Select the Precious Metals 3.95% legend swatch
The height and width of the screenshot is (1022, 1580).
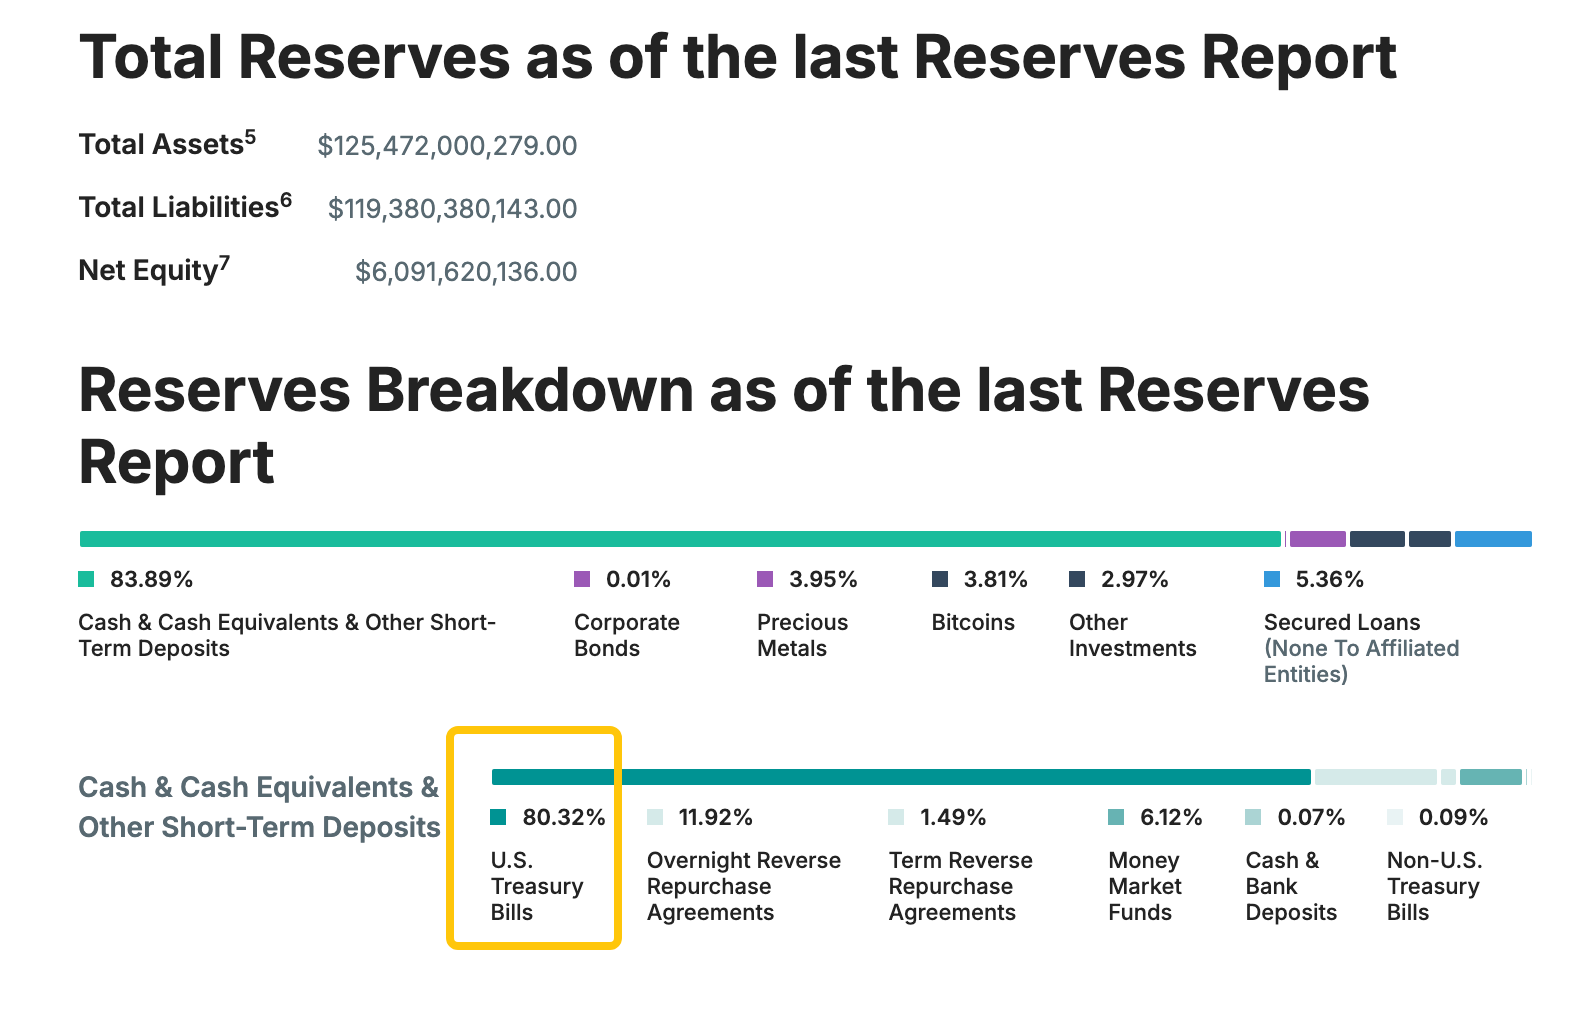pos(765,579)
